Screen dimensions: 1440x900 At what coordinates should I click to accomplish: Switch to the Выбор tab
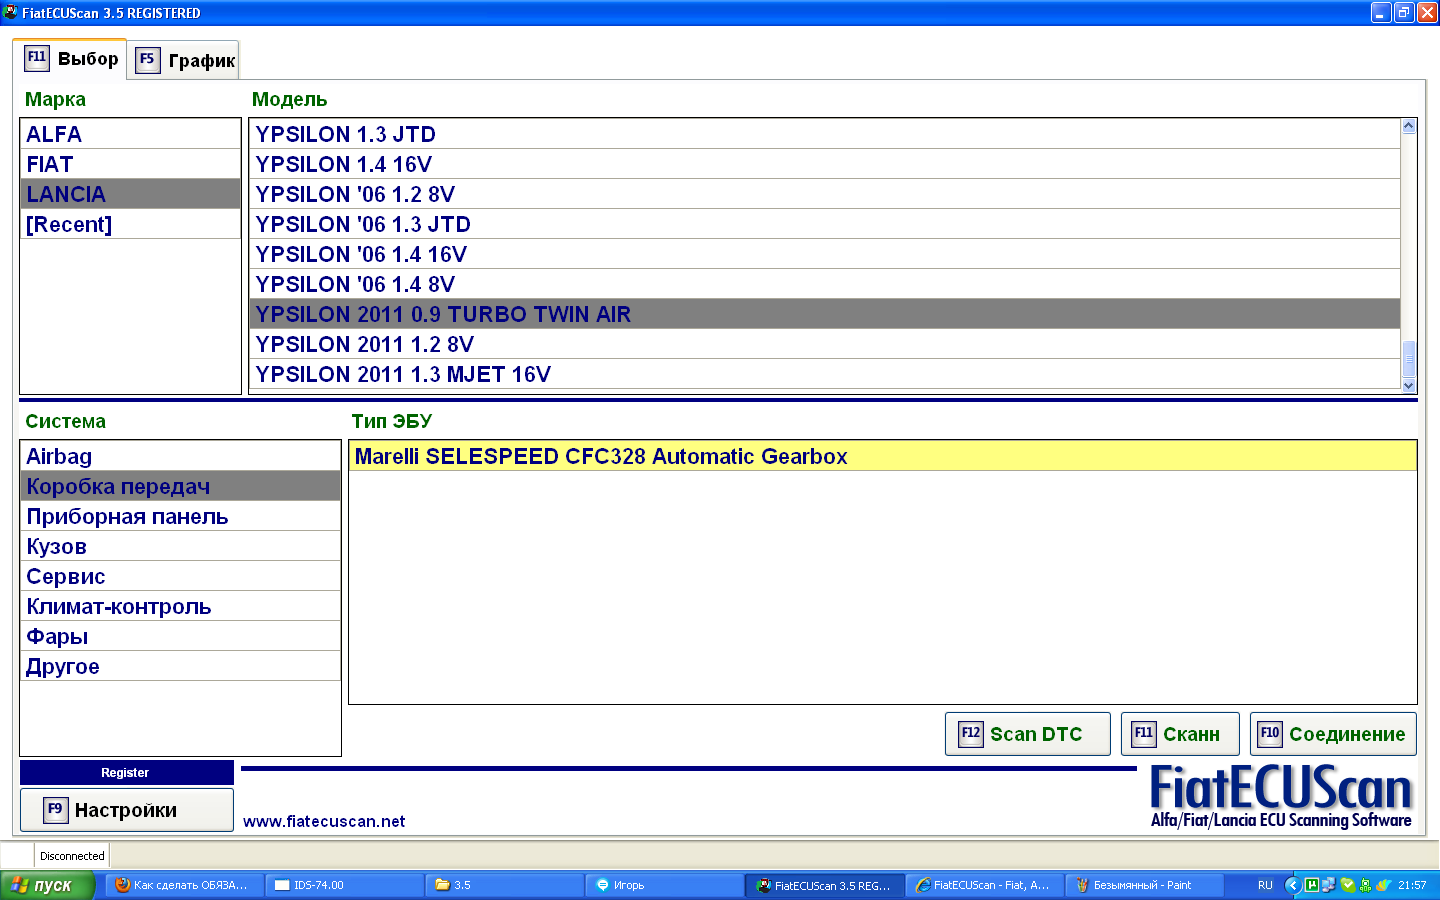pyautogui.click(x=70, y=58)
